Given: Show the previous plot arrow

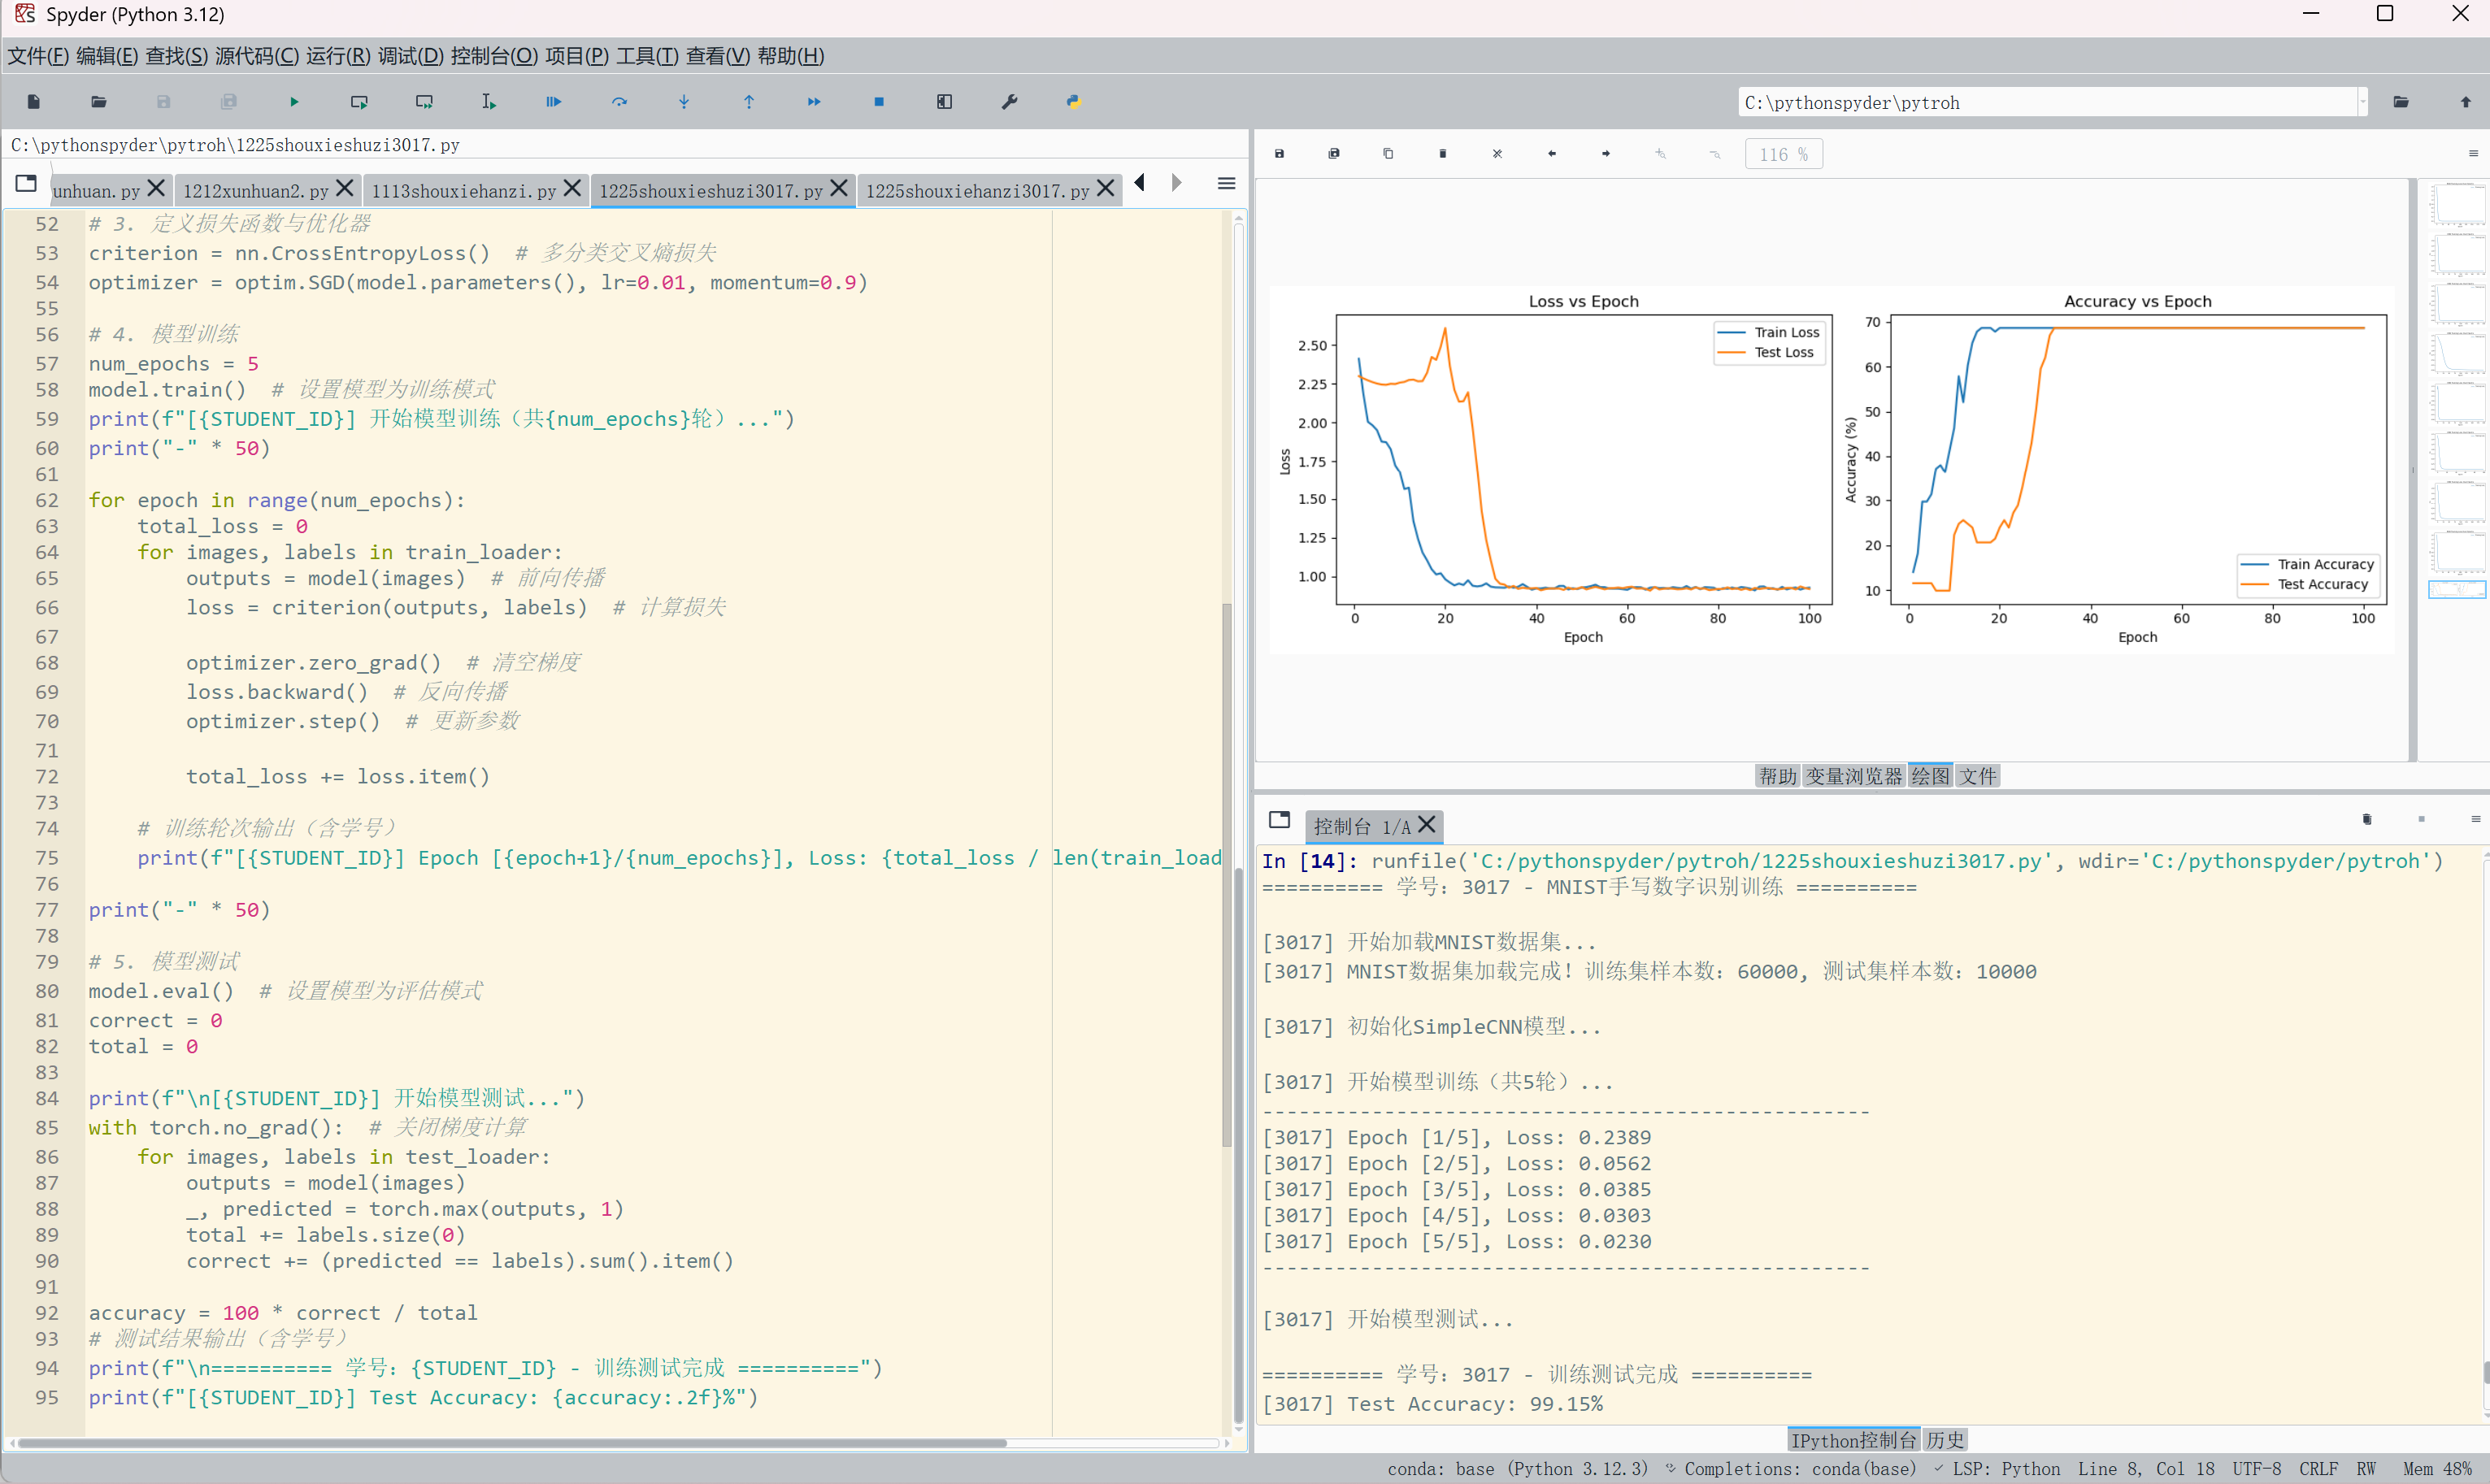Looking at the screenshot, I should point(1552,154).
